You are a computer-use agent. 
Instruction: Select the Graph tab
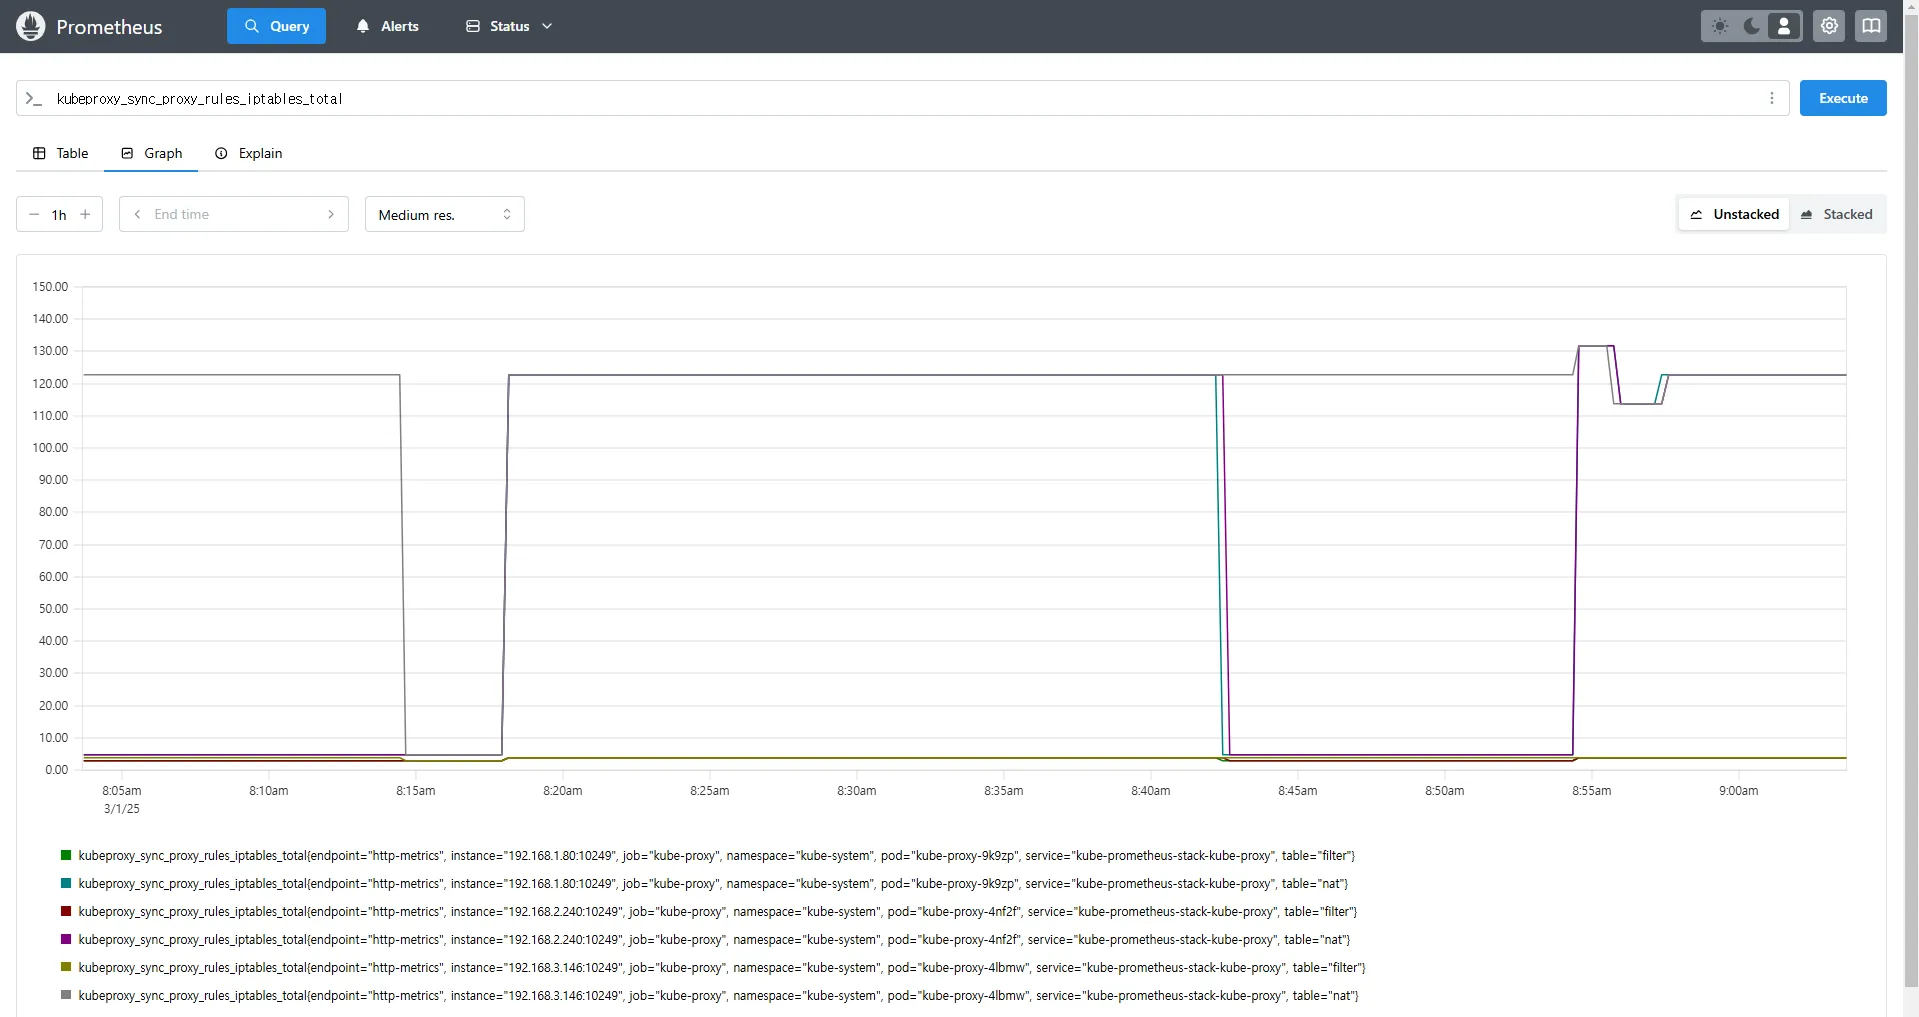point(151,153)
